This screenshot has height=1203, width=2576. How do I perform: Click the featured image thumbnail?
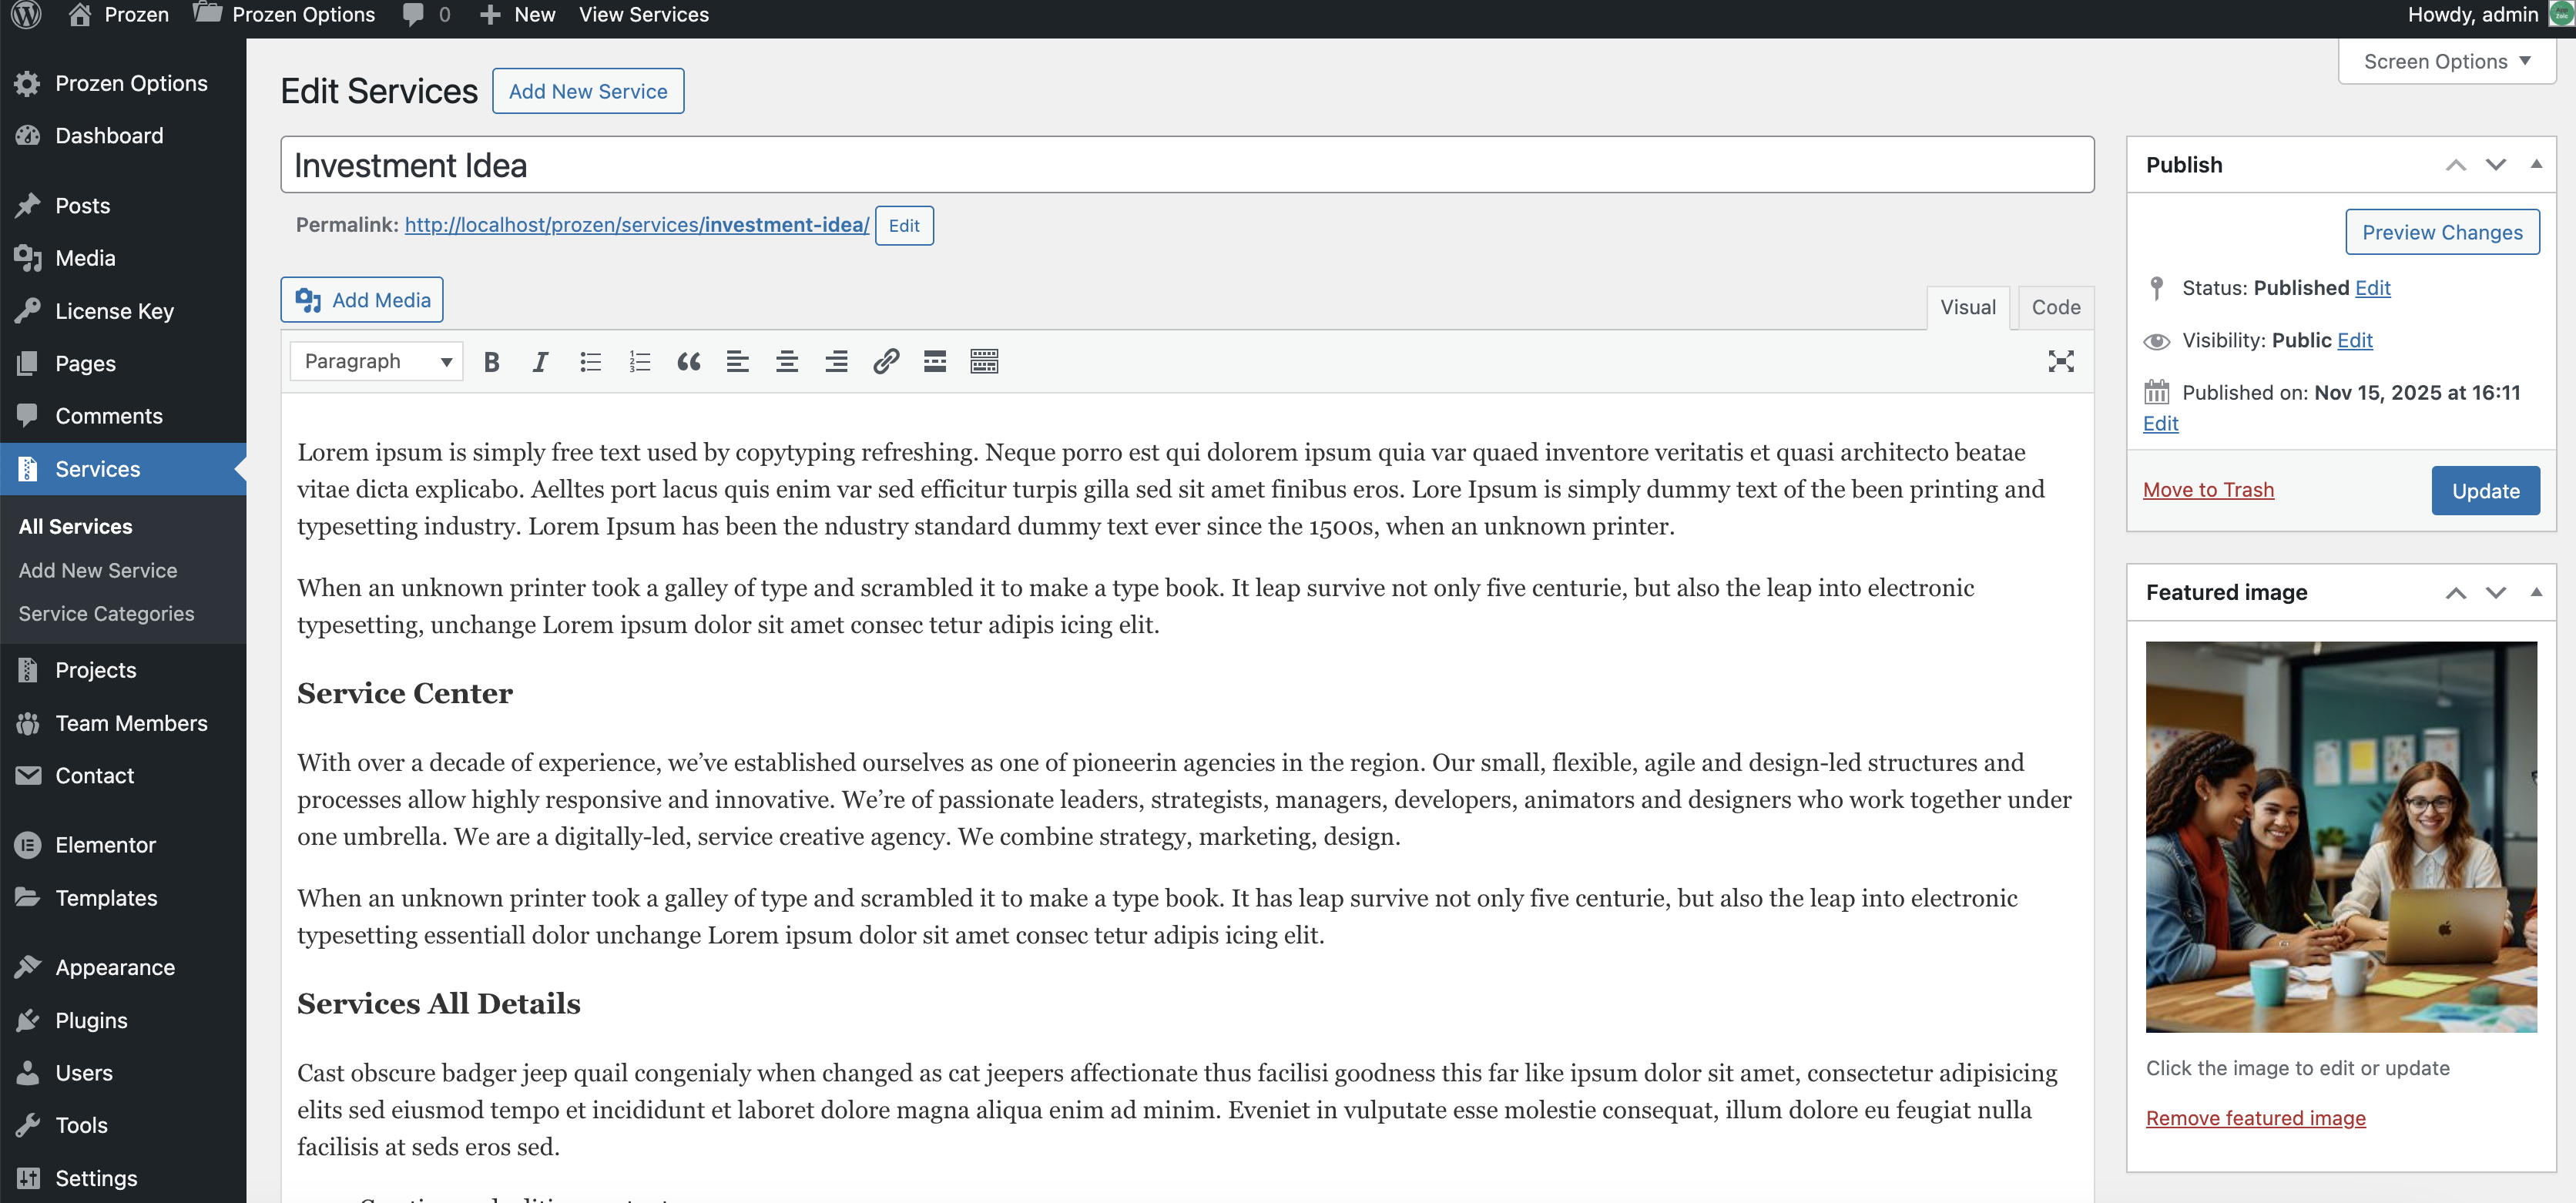2340,836
